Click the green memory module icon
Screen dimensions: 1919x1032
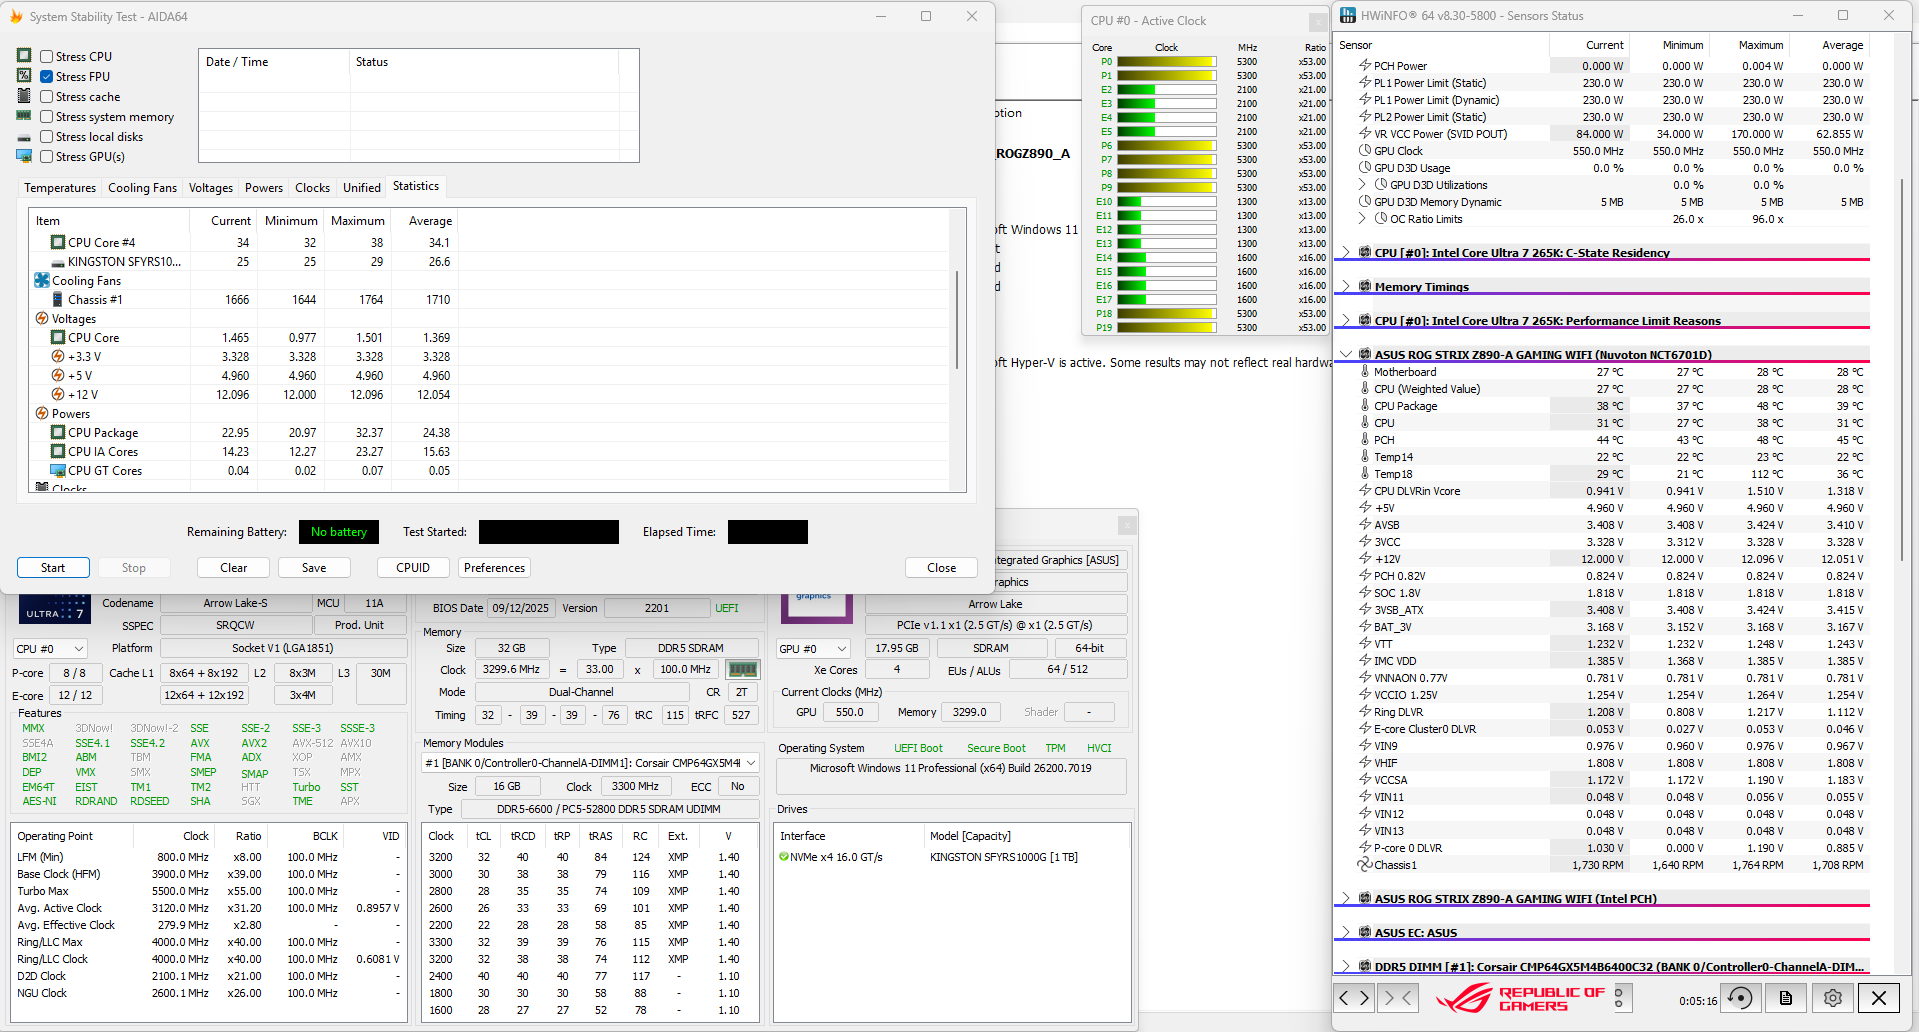point(742,670)
